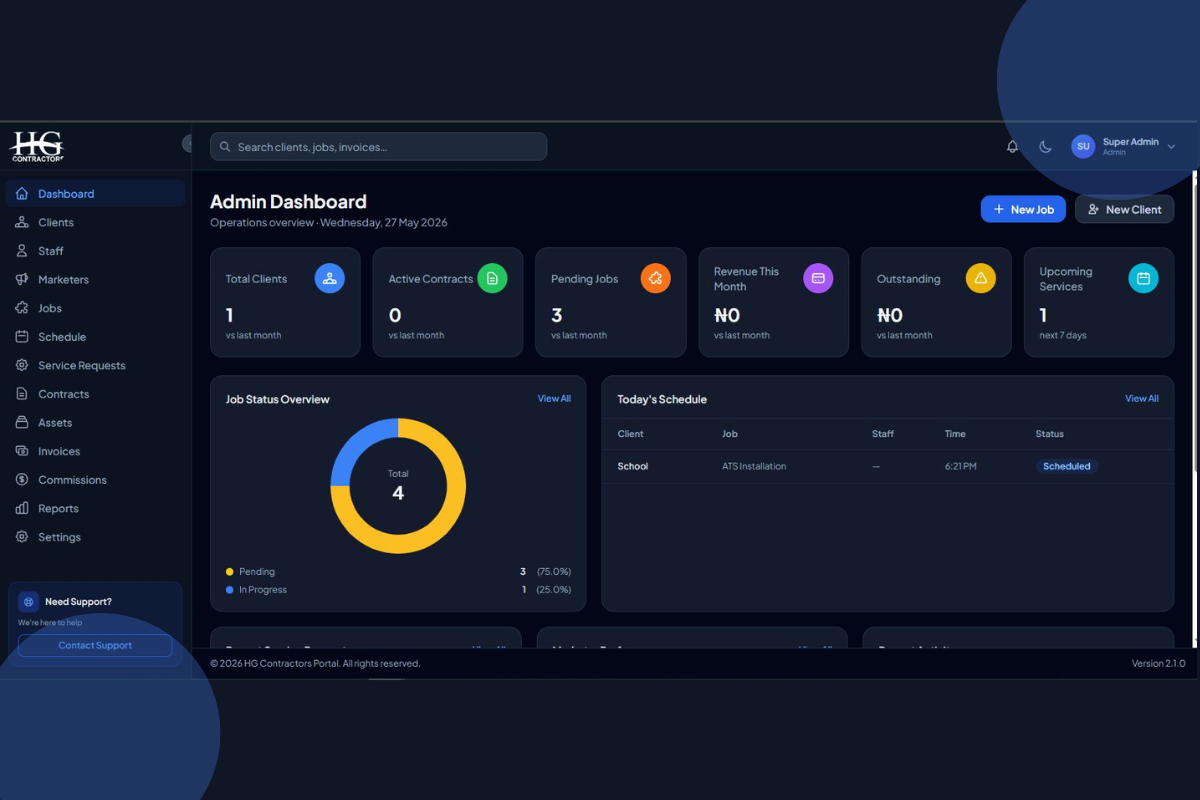Image resolution: width=1200 pixels, height=800 pixels.
Task: Click the Assets box icon
Action: (x=22, y=423)
